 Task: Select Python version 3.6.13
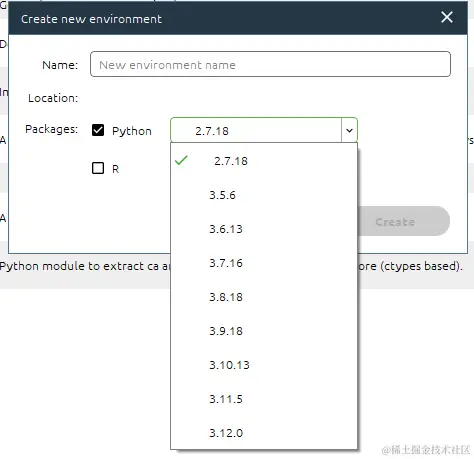[x=264, y=229]
